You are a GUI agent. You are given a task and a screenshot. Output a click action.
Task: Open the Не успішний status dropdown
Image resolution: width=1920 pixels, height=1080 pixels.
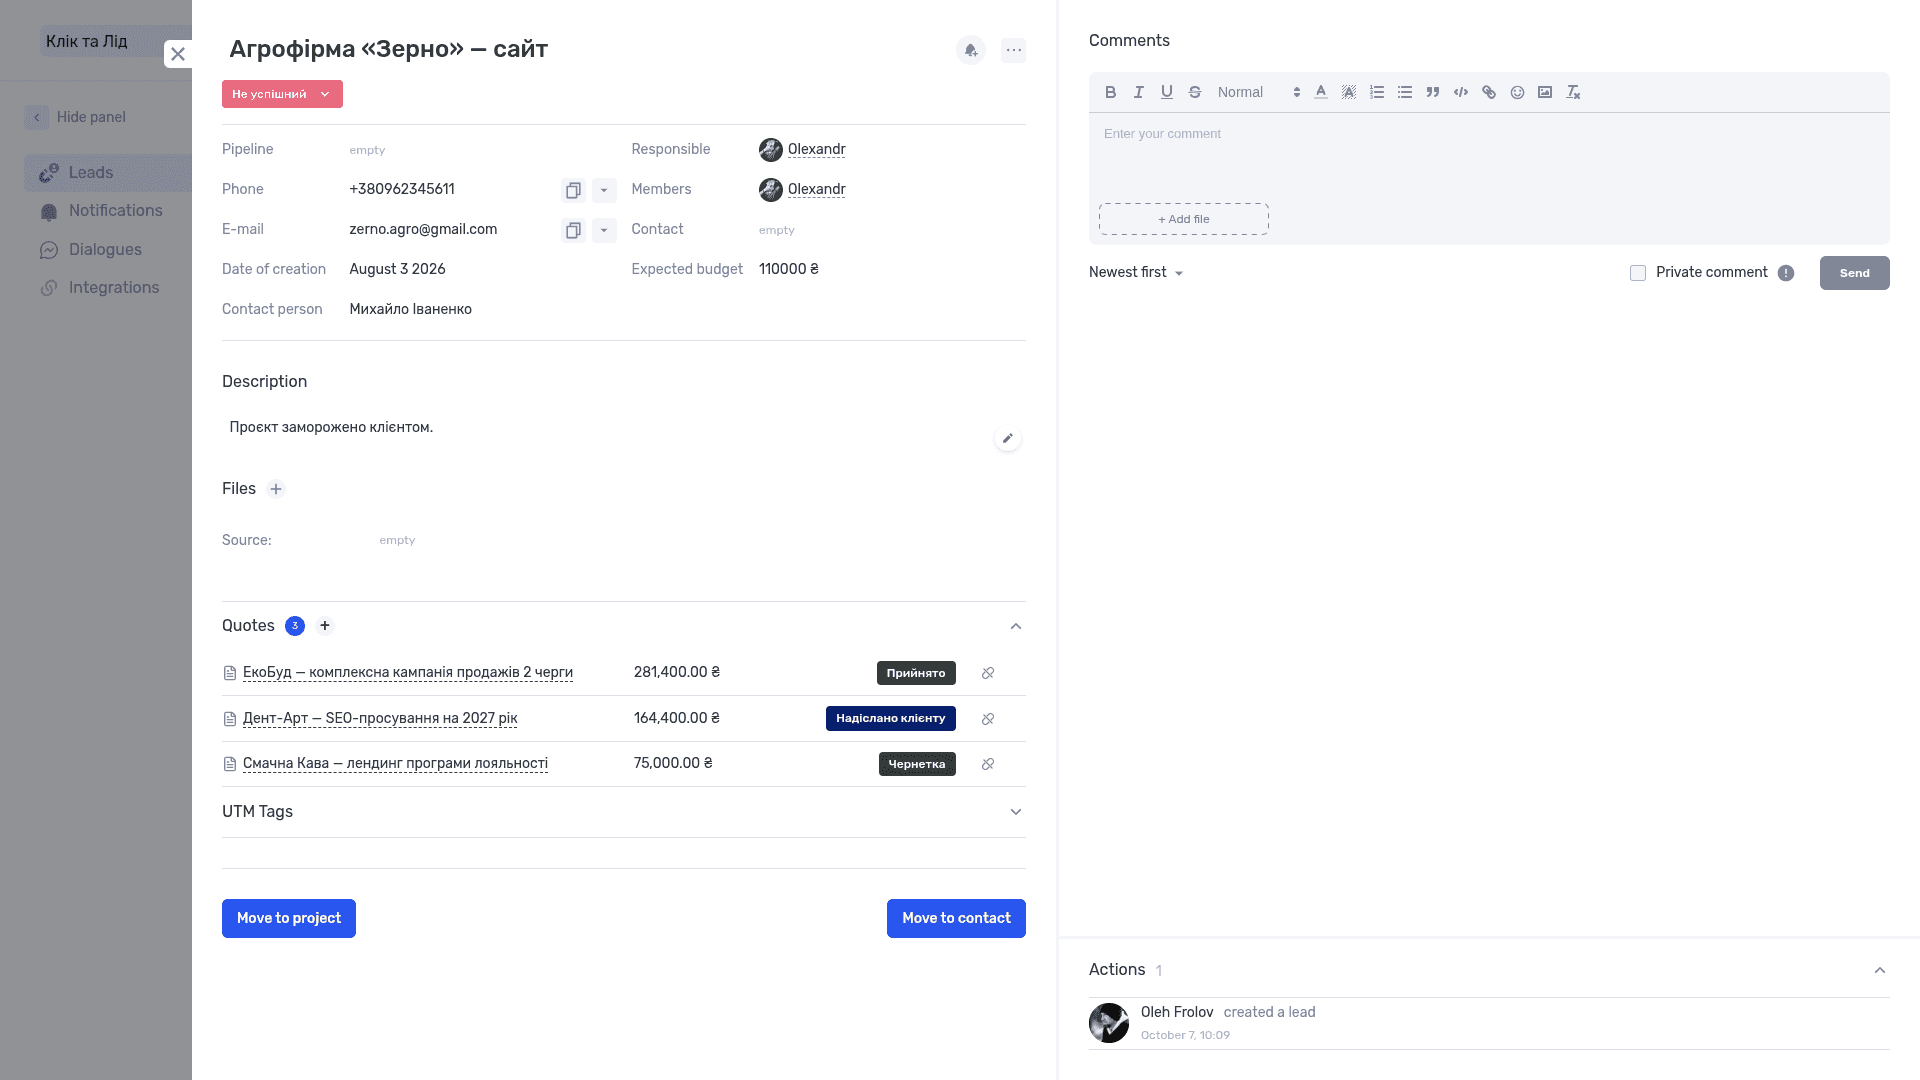282,94
